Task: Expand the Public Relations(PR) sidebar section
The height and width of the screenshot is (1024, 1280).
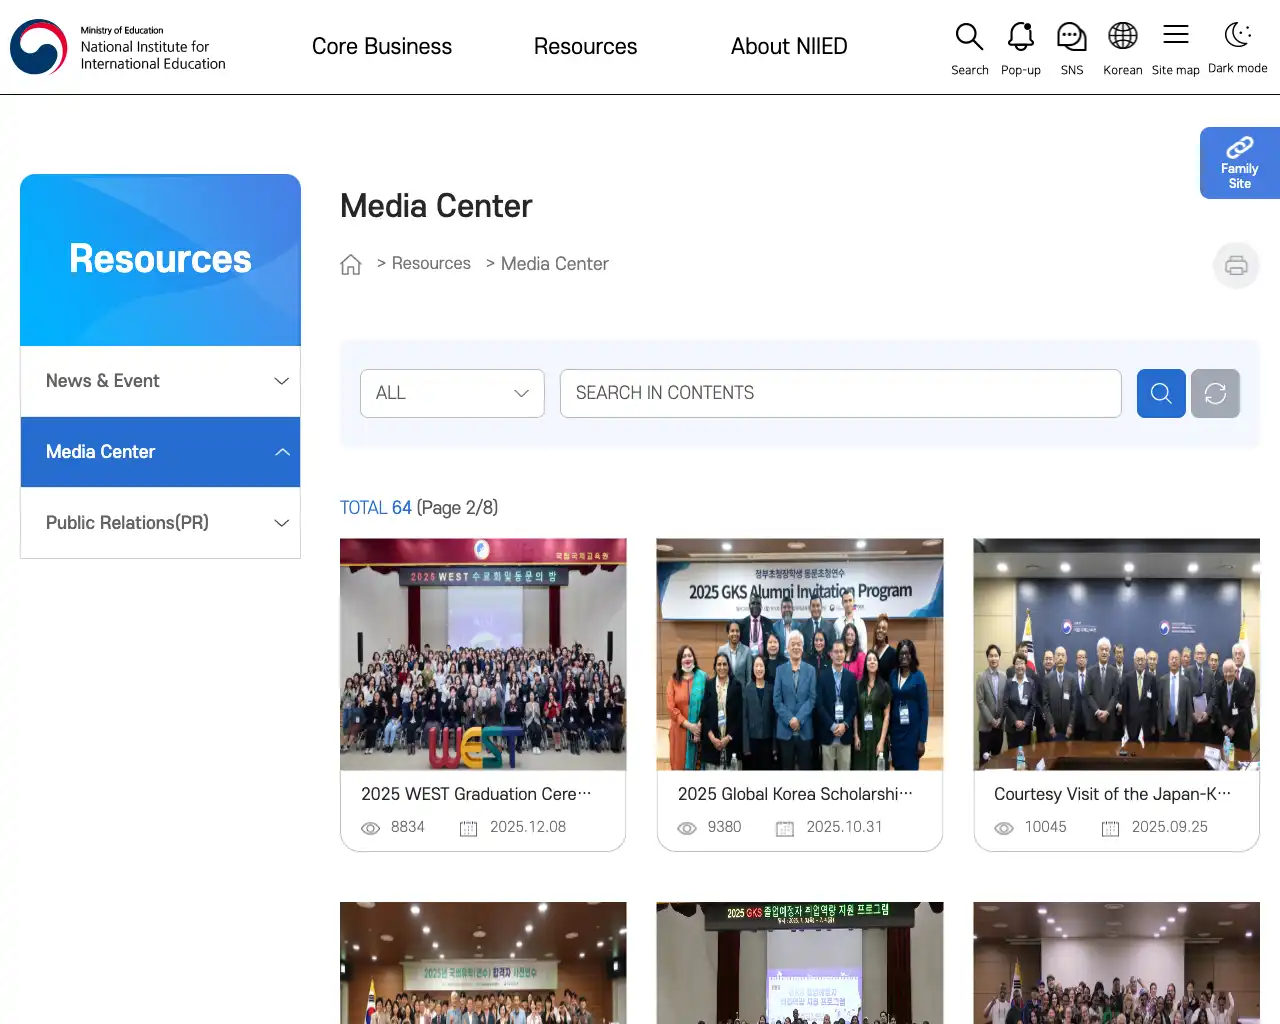Action: click(x=160, y=523)
